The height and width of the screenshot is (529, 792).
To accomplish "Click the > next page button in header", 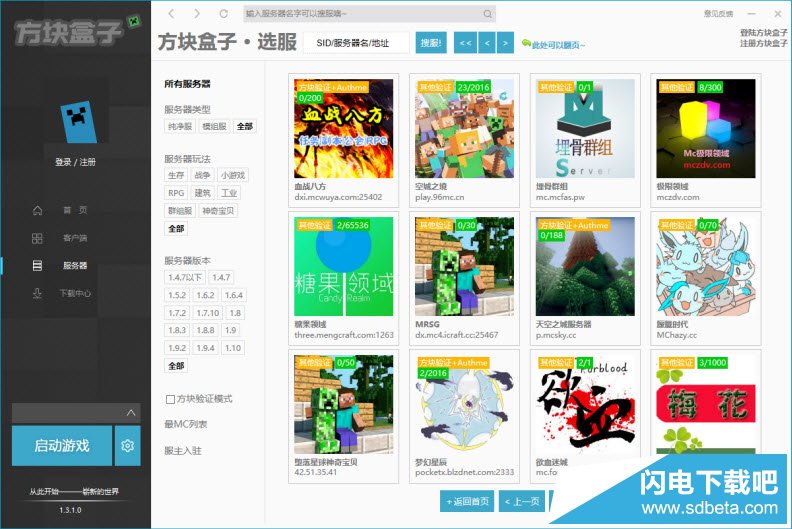I will click(x=505, y=43).
